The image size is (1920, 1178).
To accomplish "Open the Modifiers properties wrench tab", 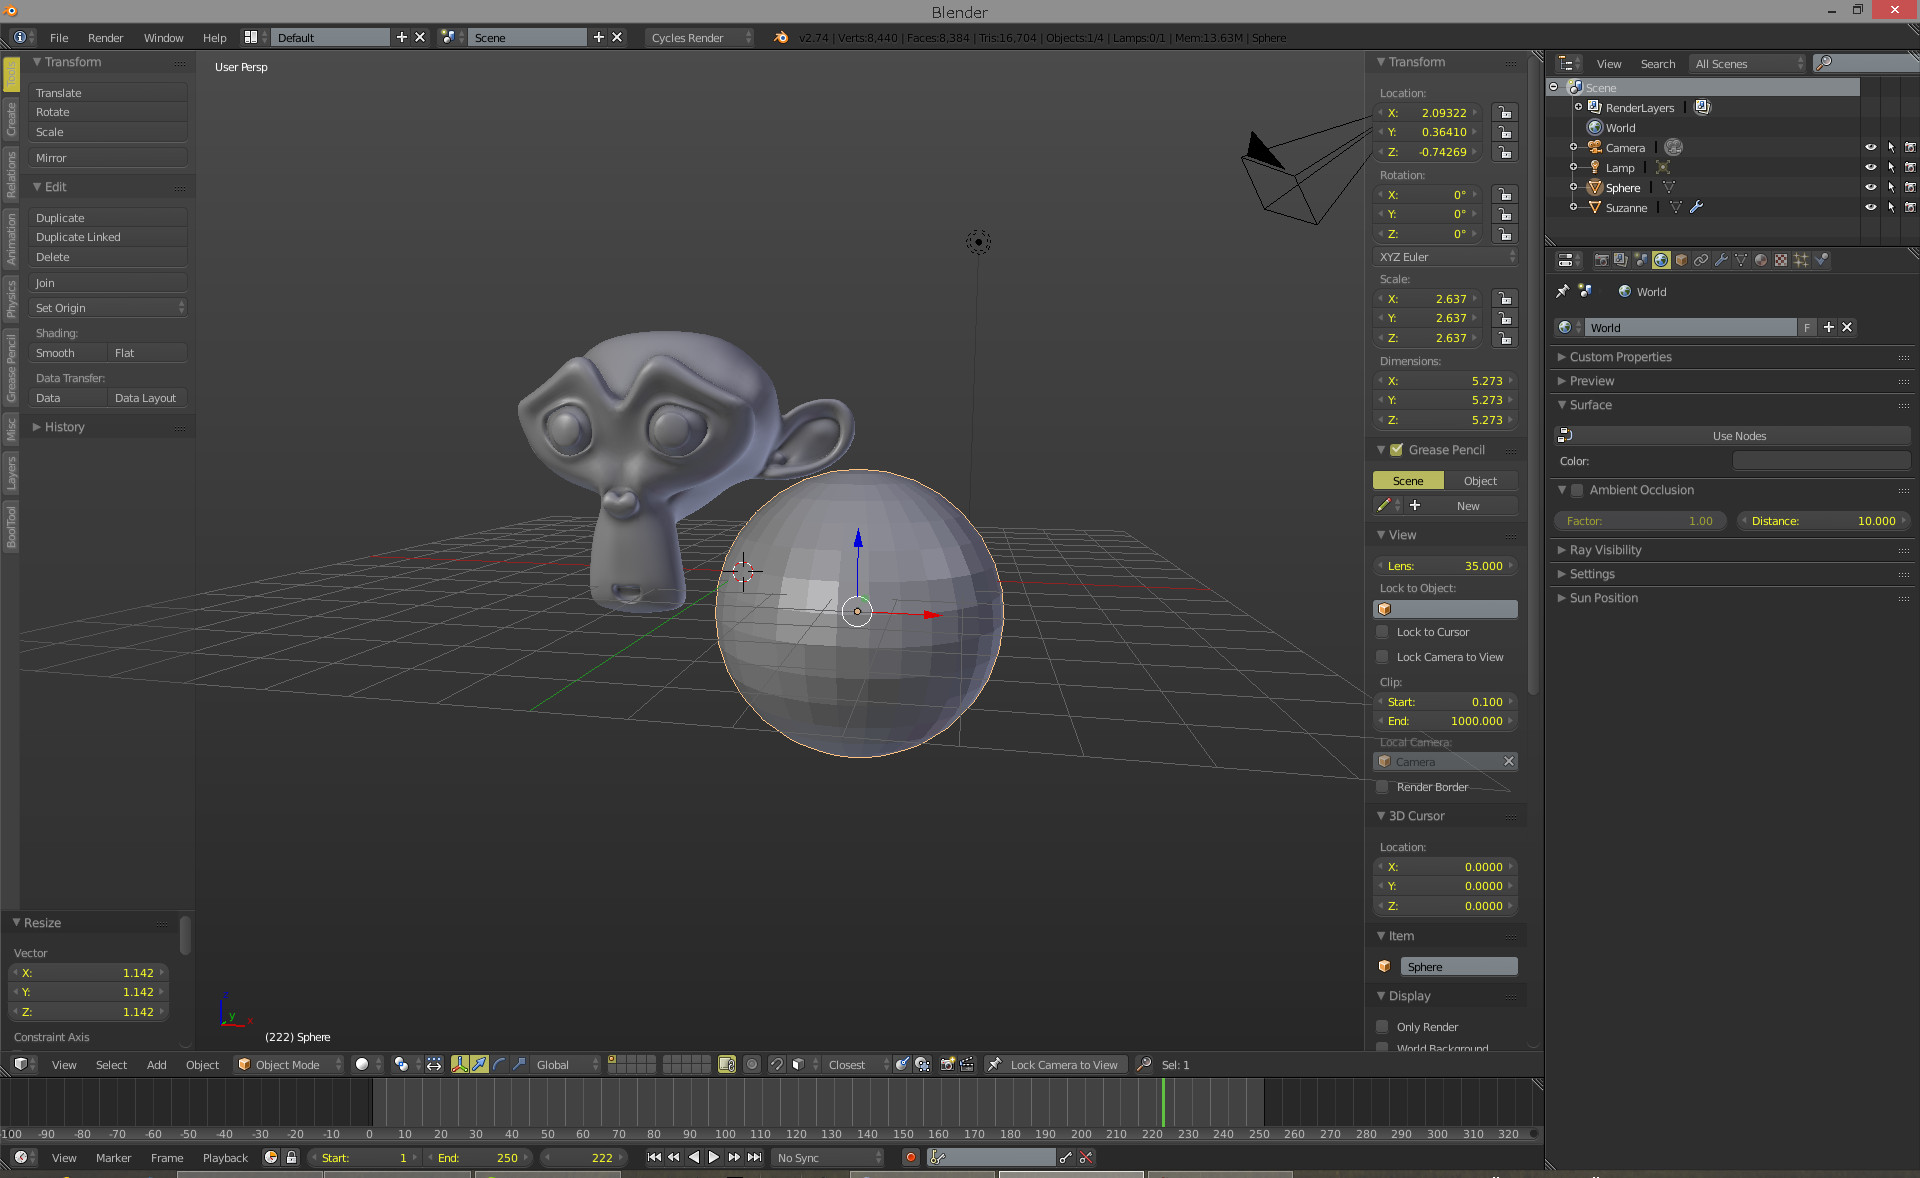I will coord(1721,260).
